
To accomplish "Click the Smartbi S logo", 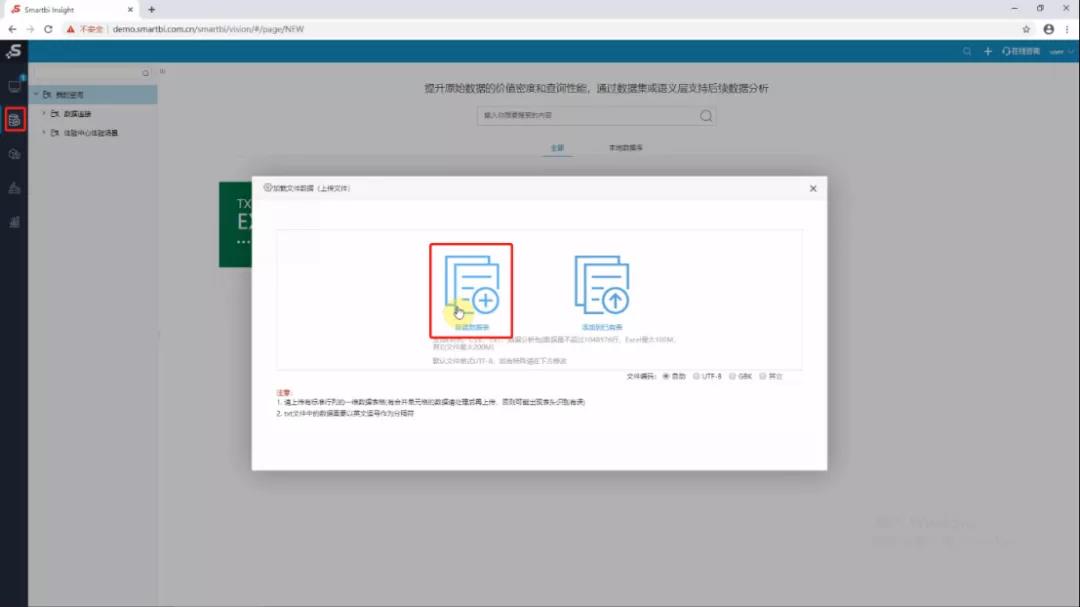I will 14,51.
